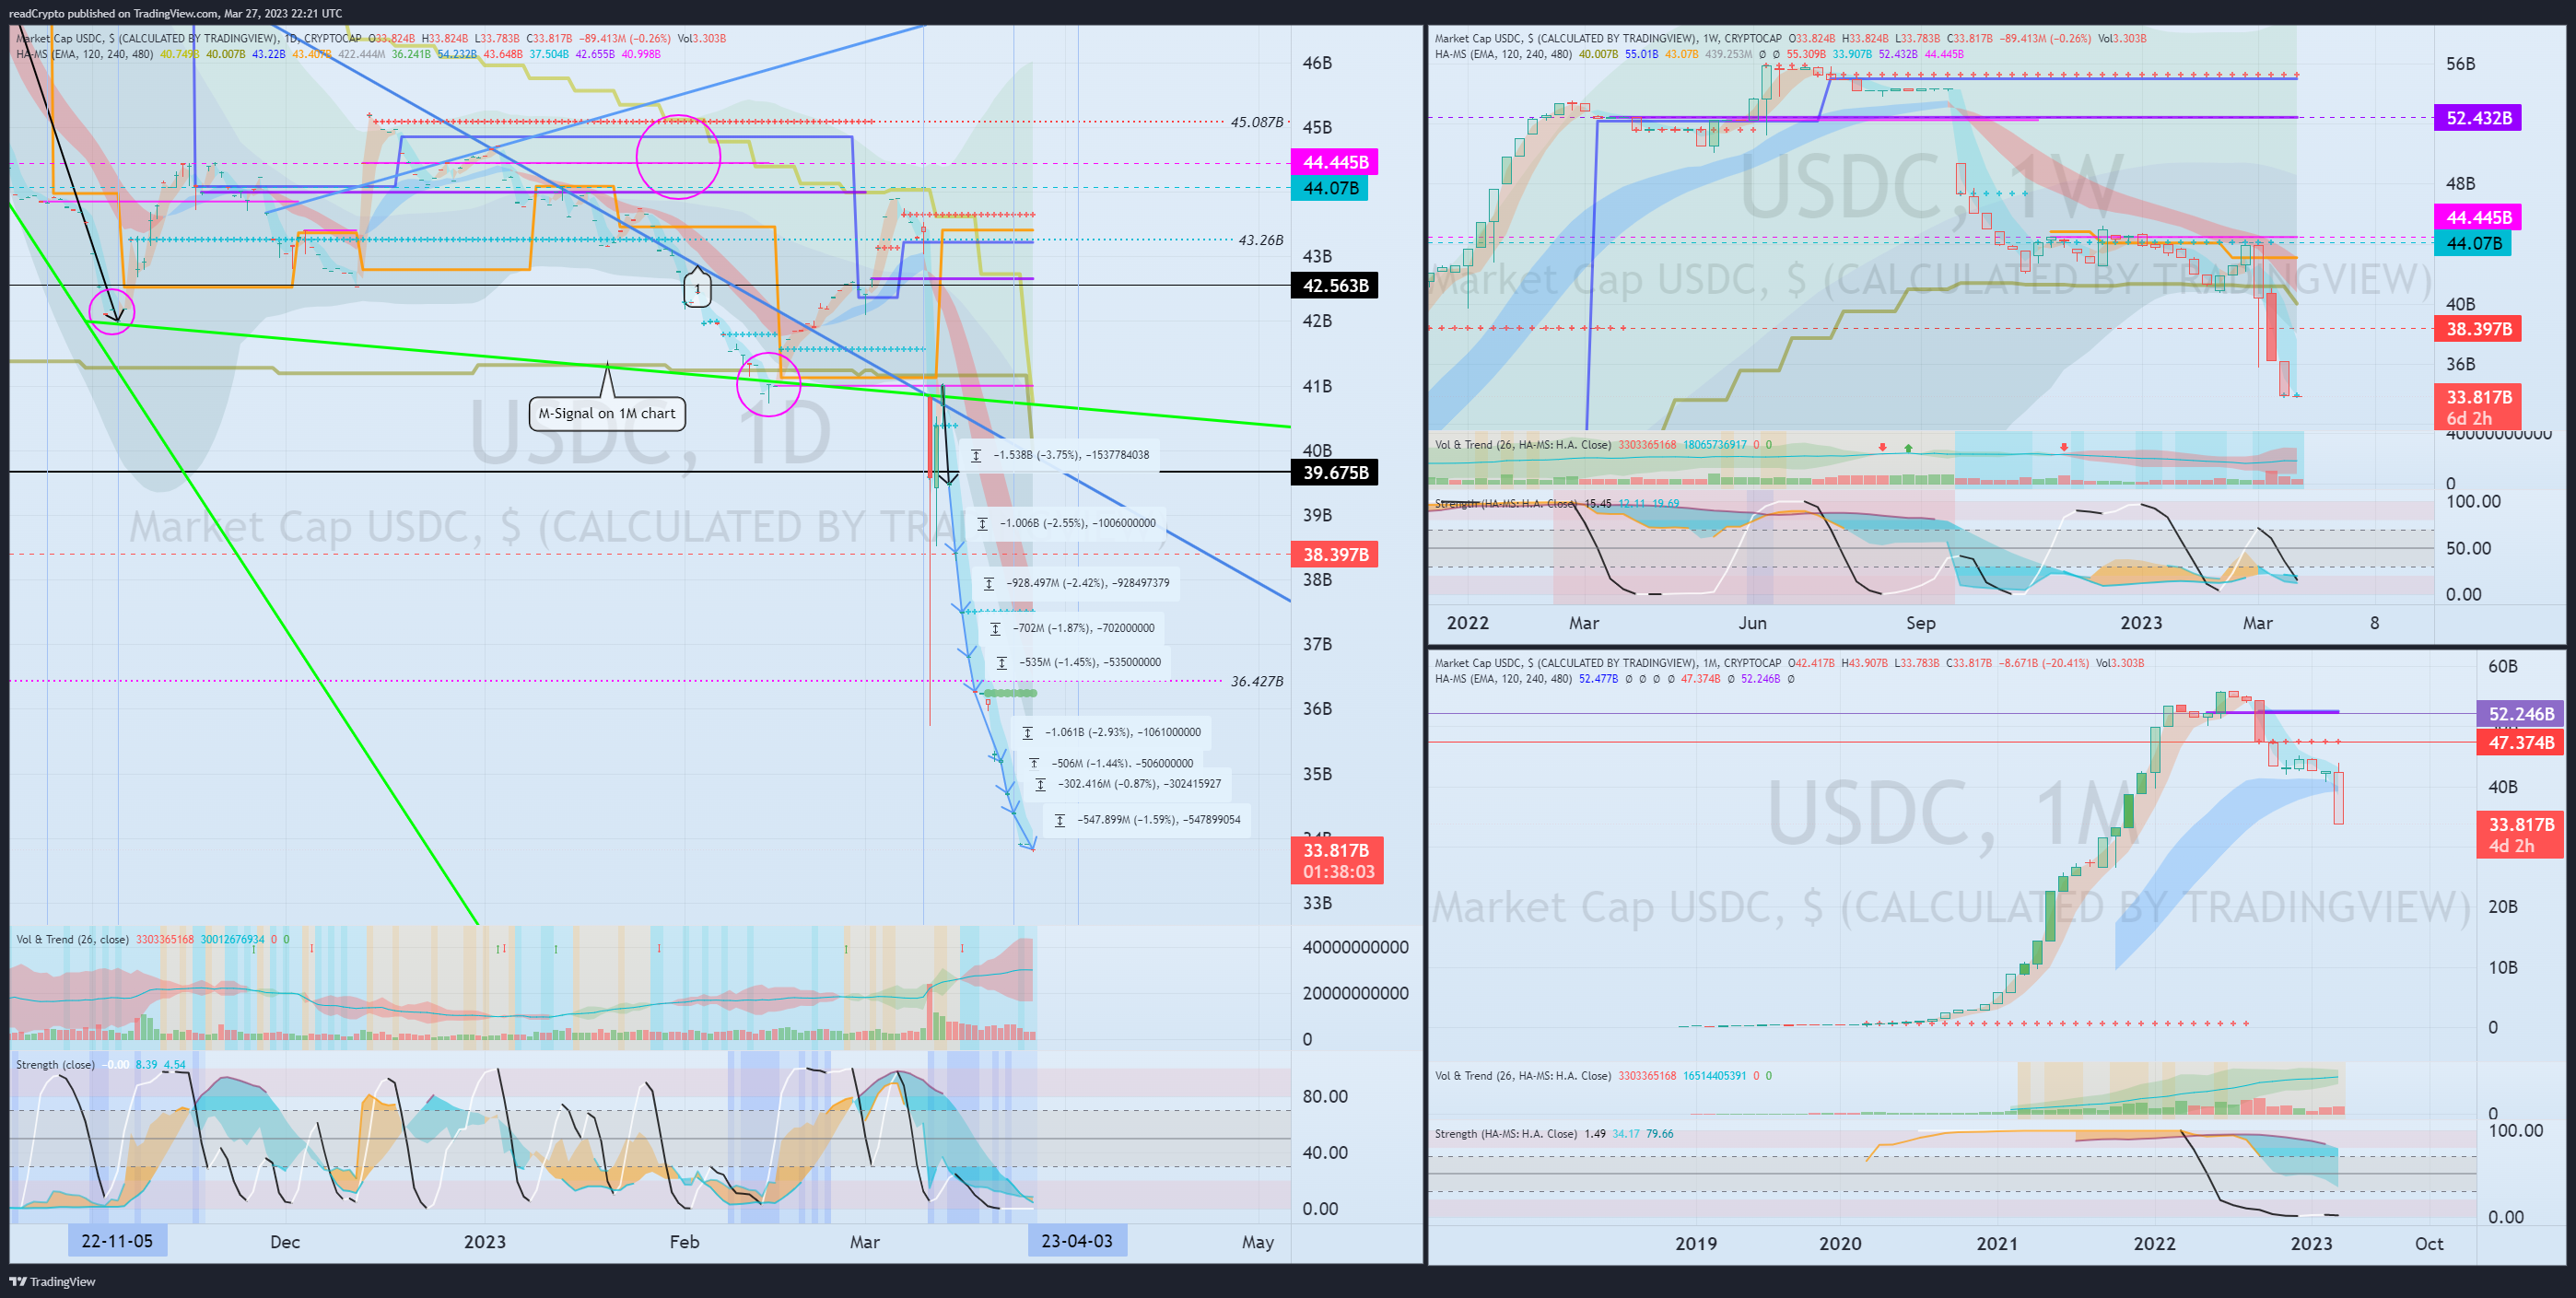Click the magenta 44.445B label on the daily chart axis
The height and width of the screenshot is (1298, 2576).
click(1334, 162)
